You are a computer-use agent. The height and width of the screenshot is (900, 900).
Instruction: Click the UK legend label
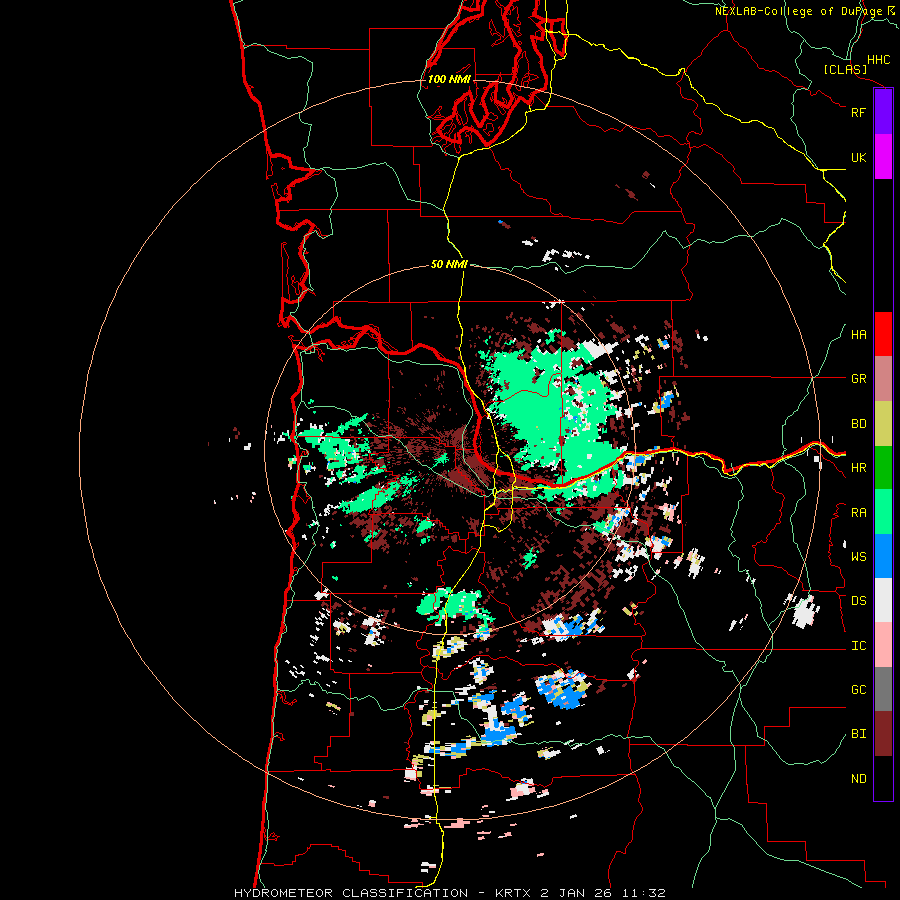pos(858,157)
